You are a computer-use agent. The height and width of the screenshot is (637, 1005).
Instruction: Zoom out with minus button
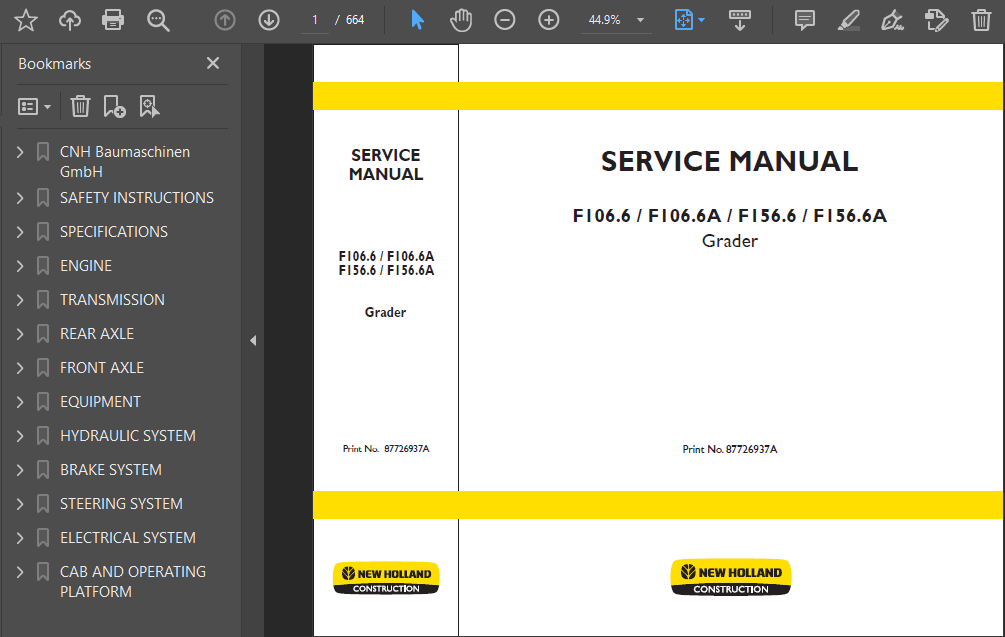pos(505,21)
